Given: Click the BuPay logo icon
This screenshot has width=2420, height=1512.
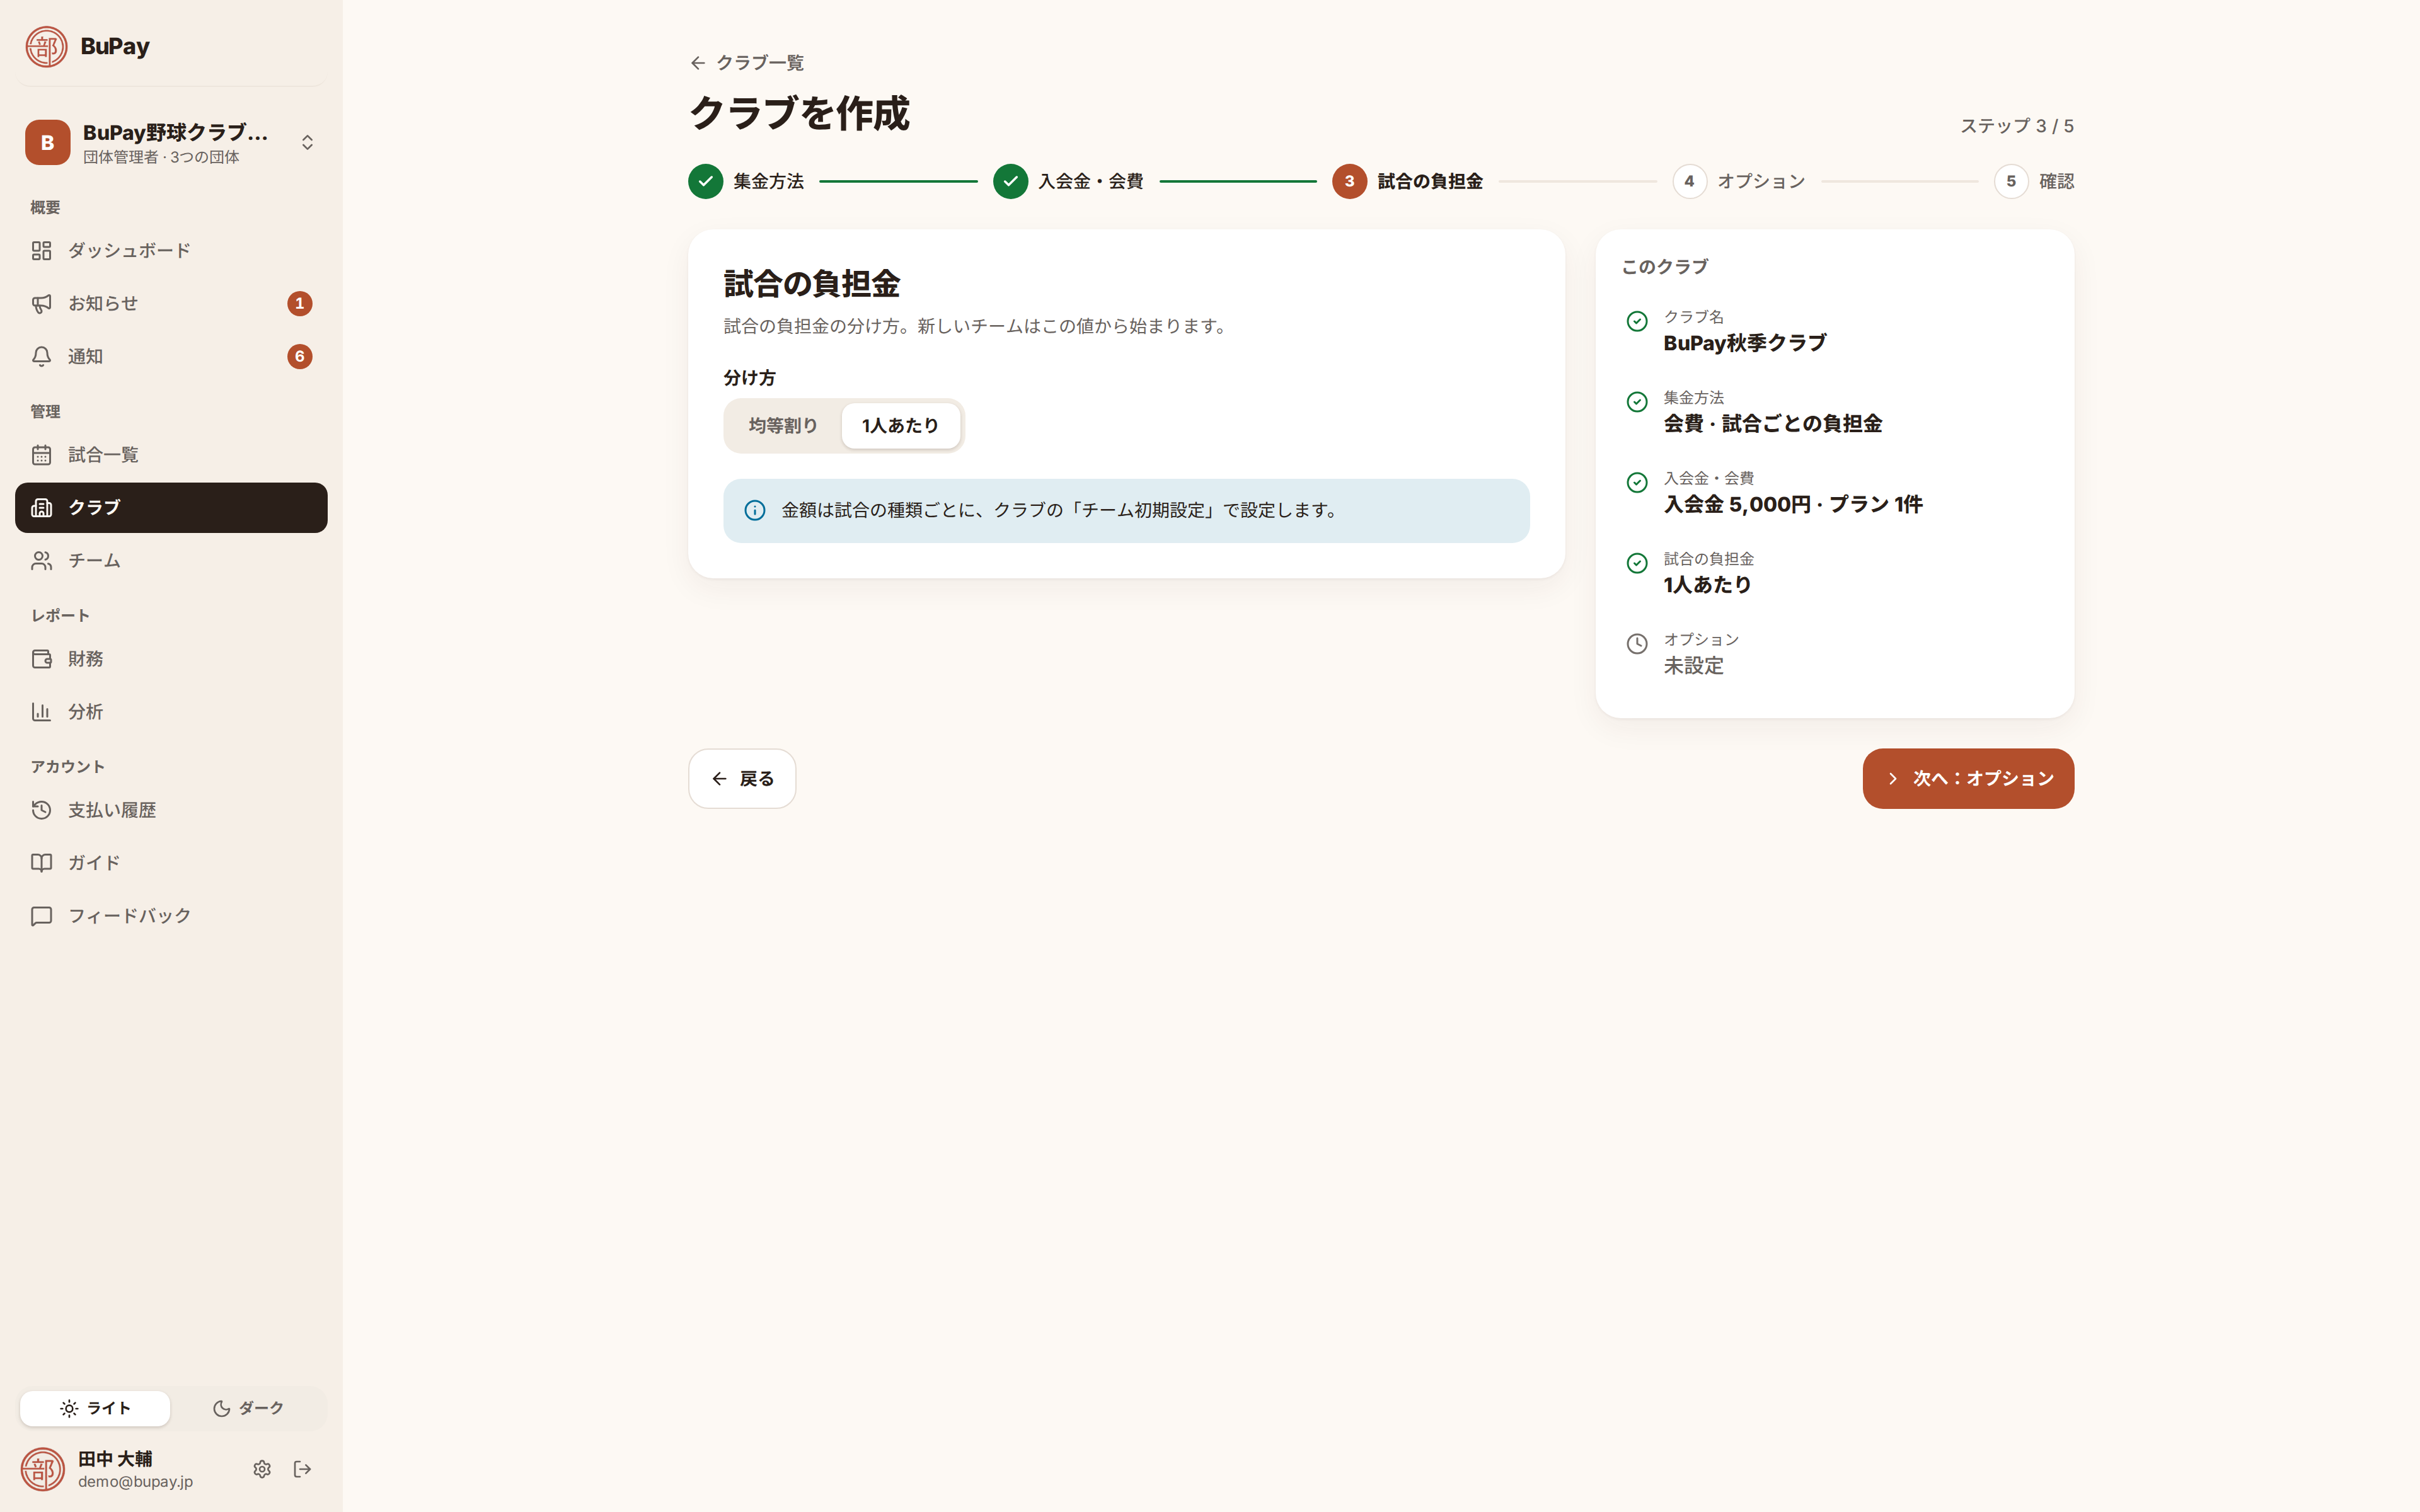Looking at the screenshot, I should (x=46, y=46).
